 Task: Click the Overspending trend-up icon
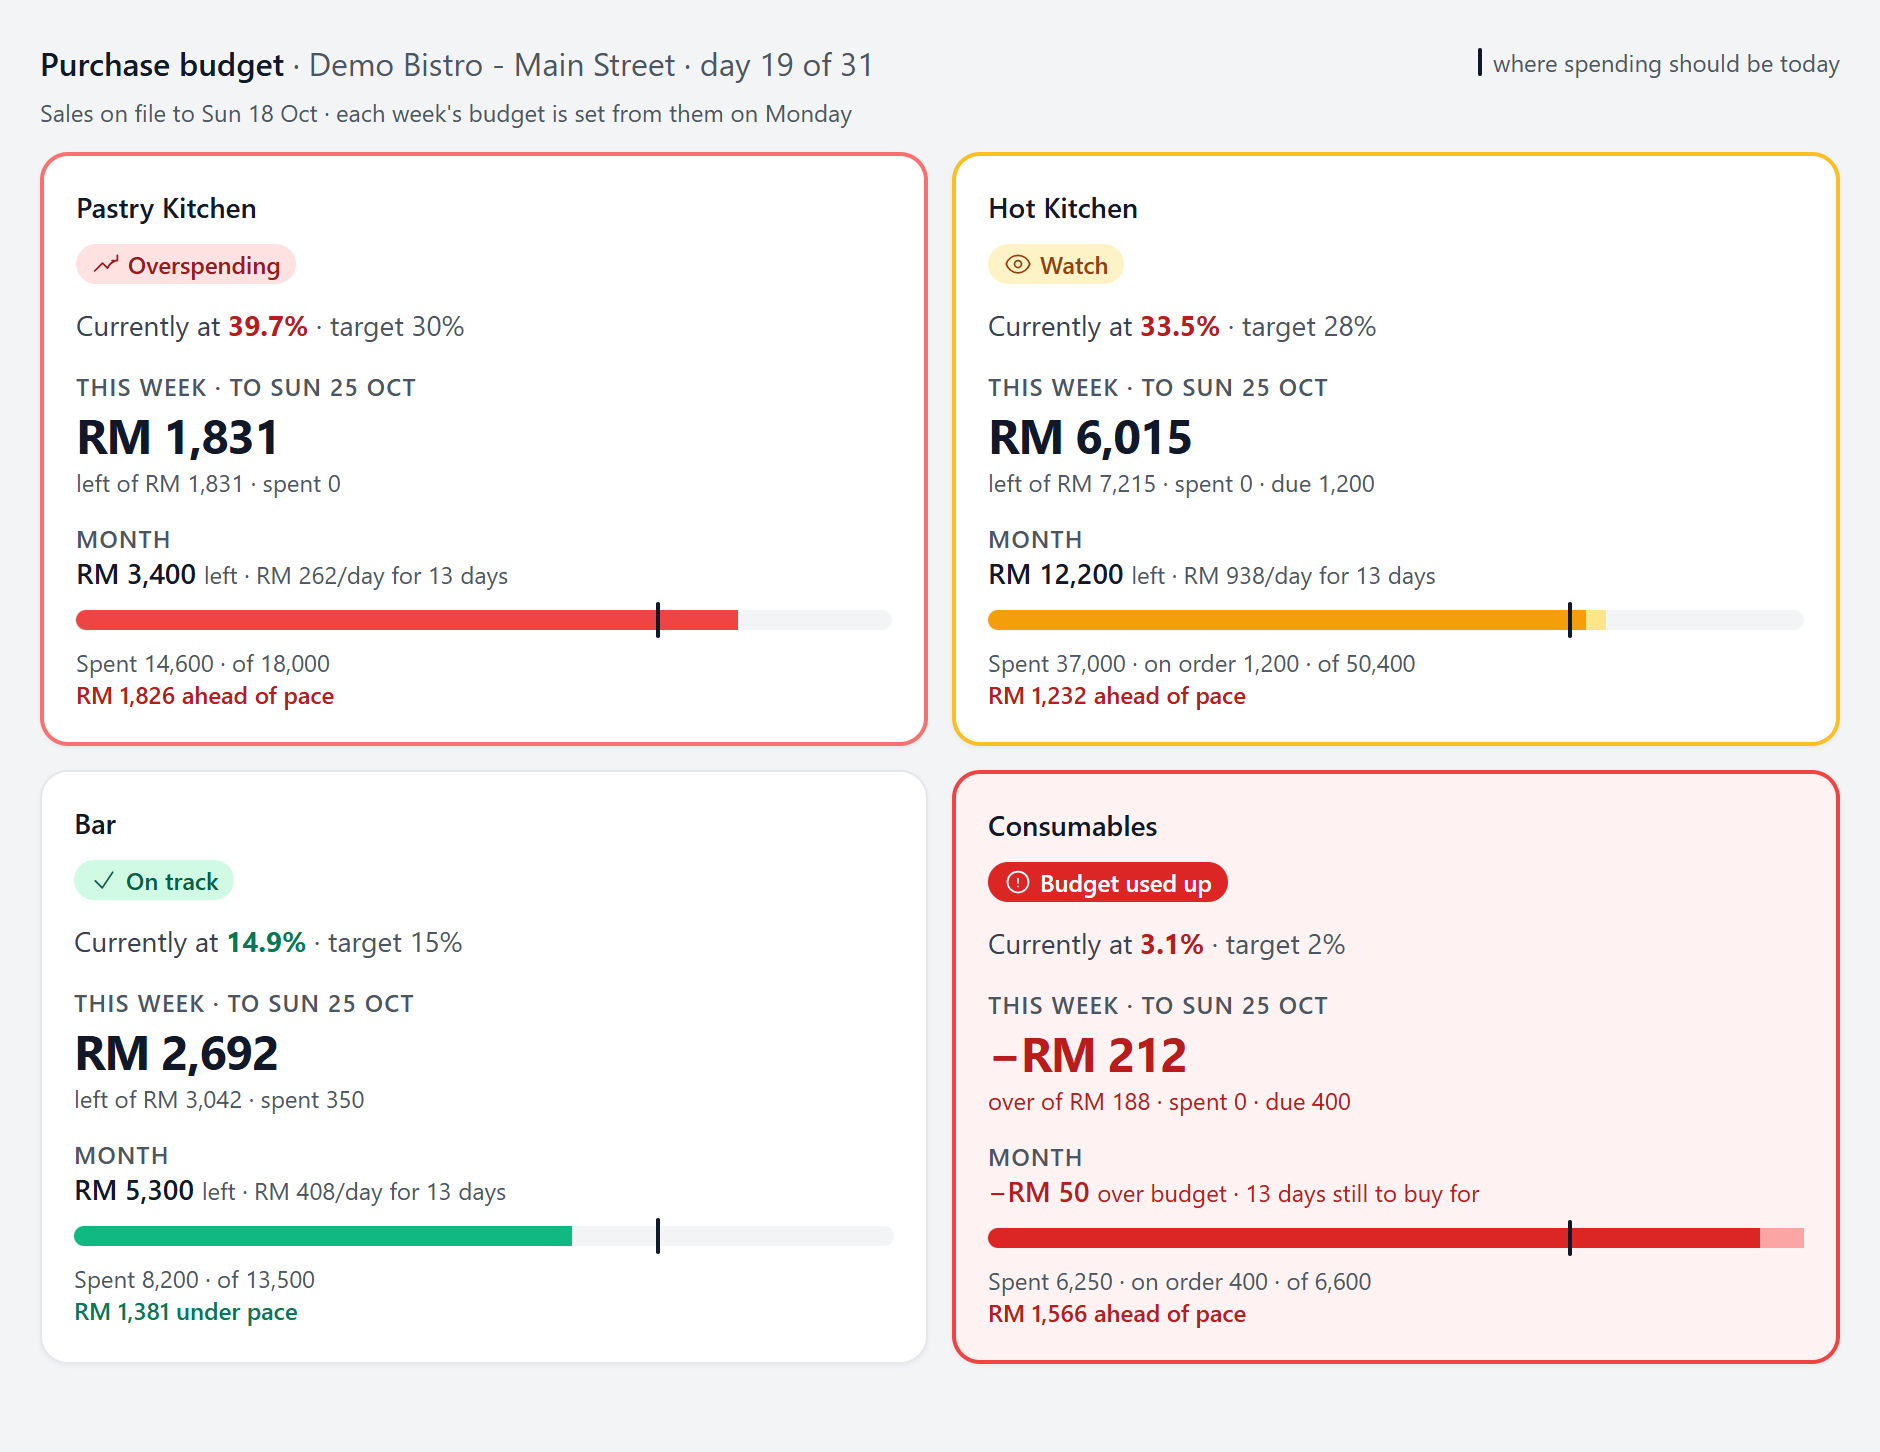click(106, 265)
